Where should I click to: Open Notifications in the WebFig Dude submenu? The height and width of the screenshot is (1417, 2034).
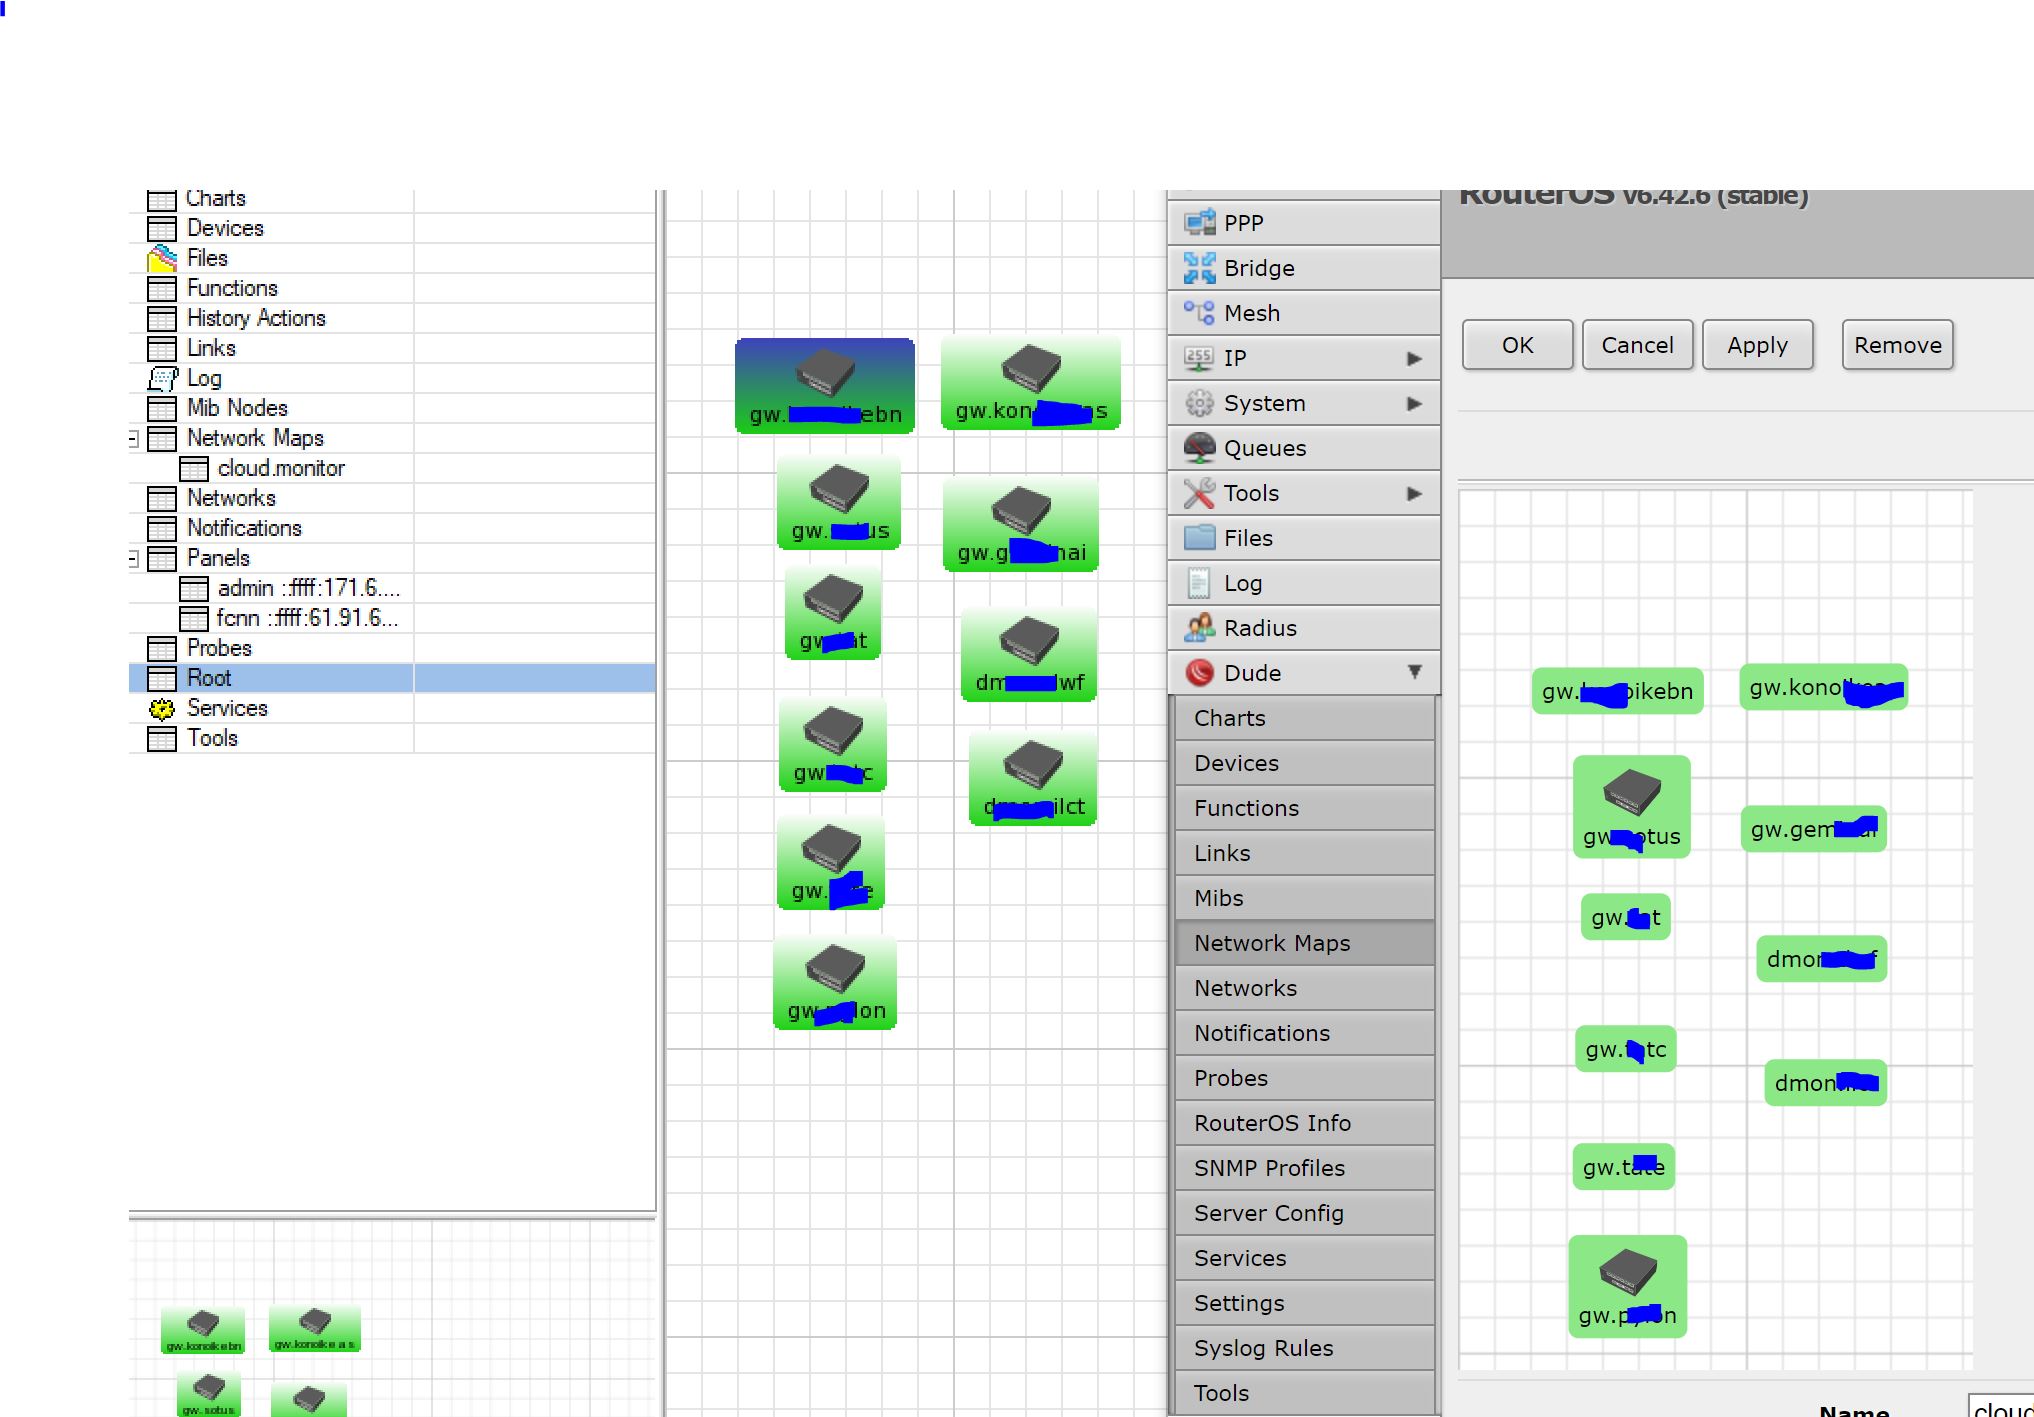tap(1305, 1033)
